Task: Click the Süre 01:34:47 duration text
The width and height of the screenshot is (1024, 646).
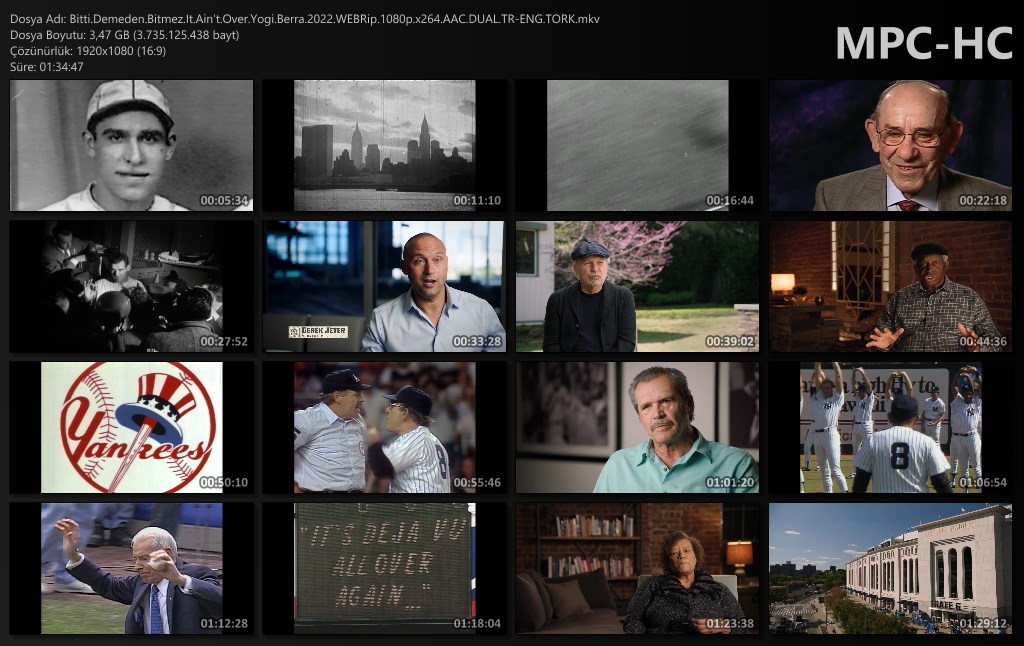Action: [47, 67]
